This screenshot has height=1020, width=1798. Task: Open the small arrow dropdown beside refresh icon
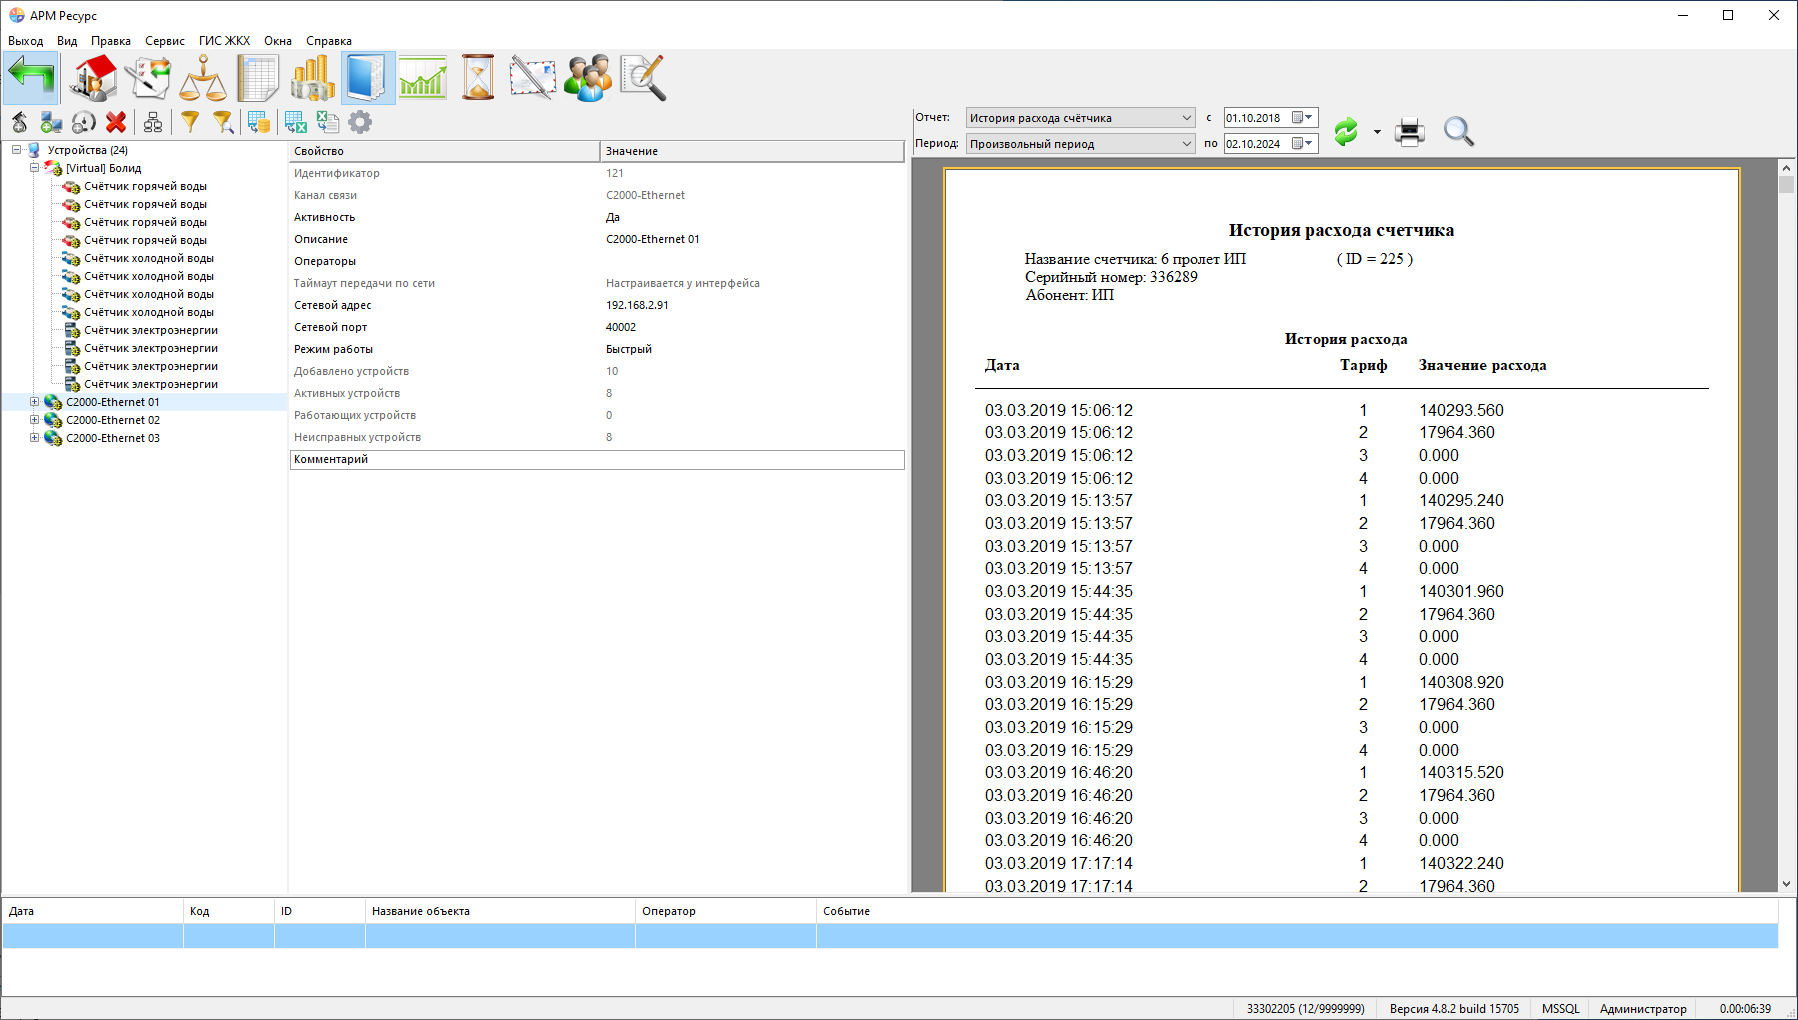pyautogui.click(x=1377, y=132)
